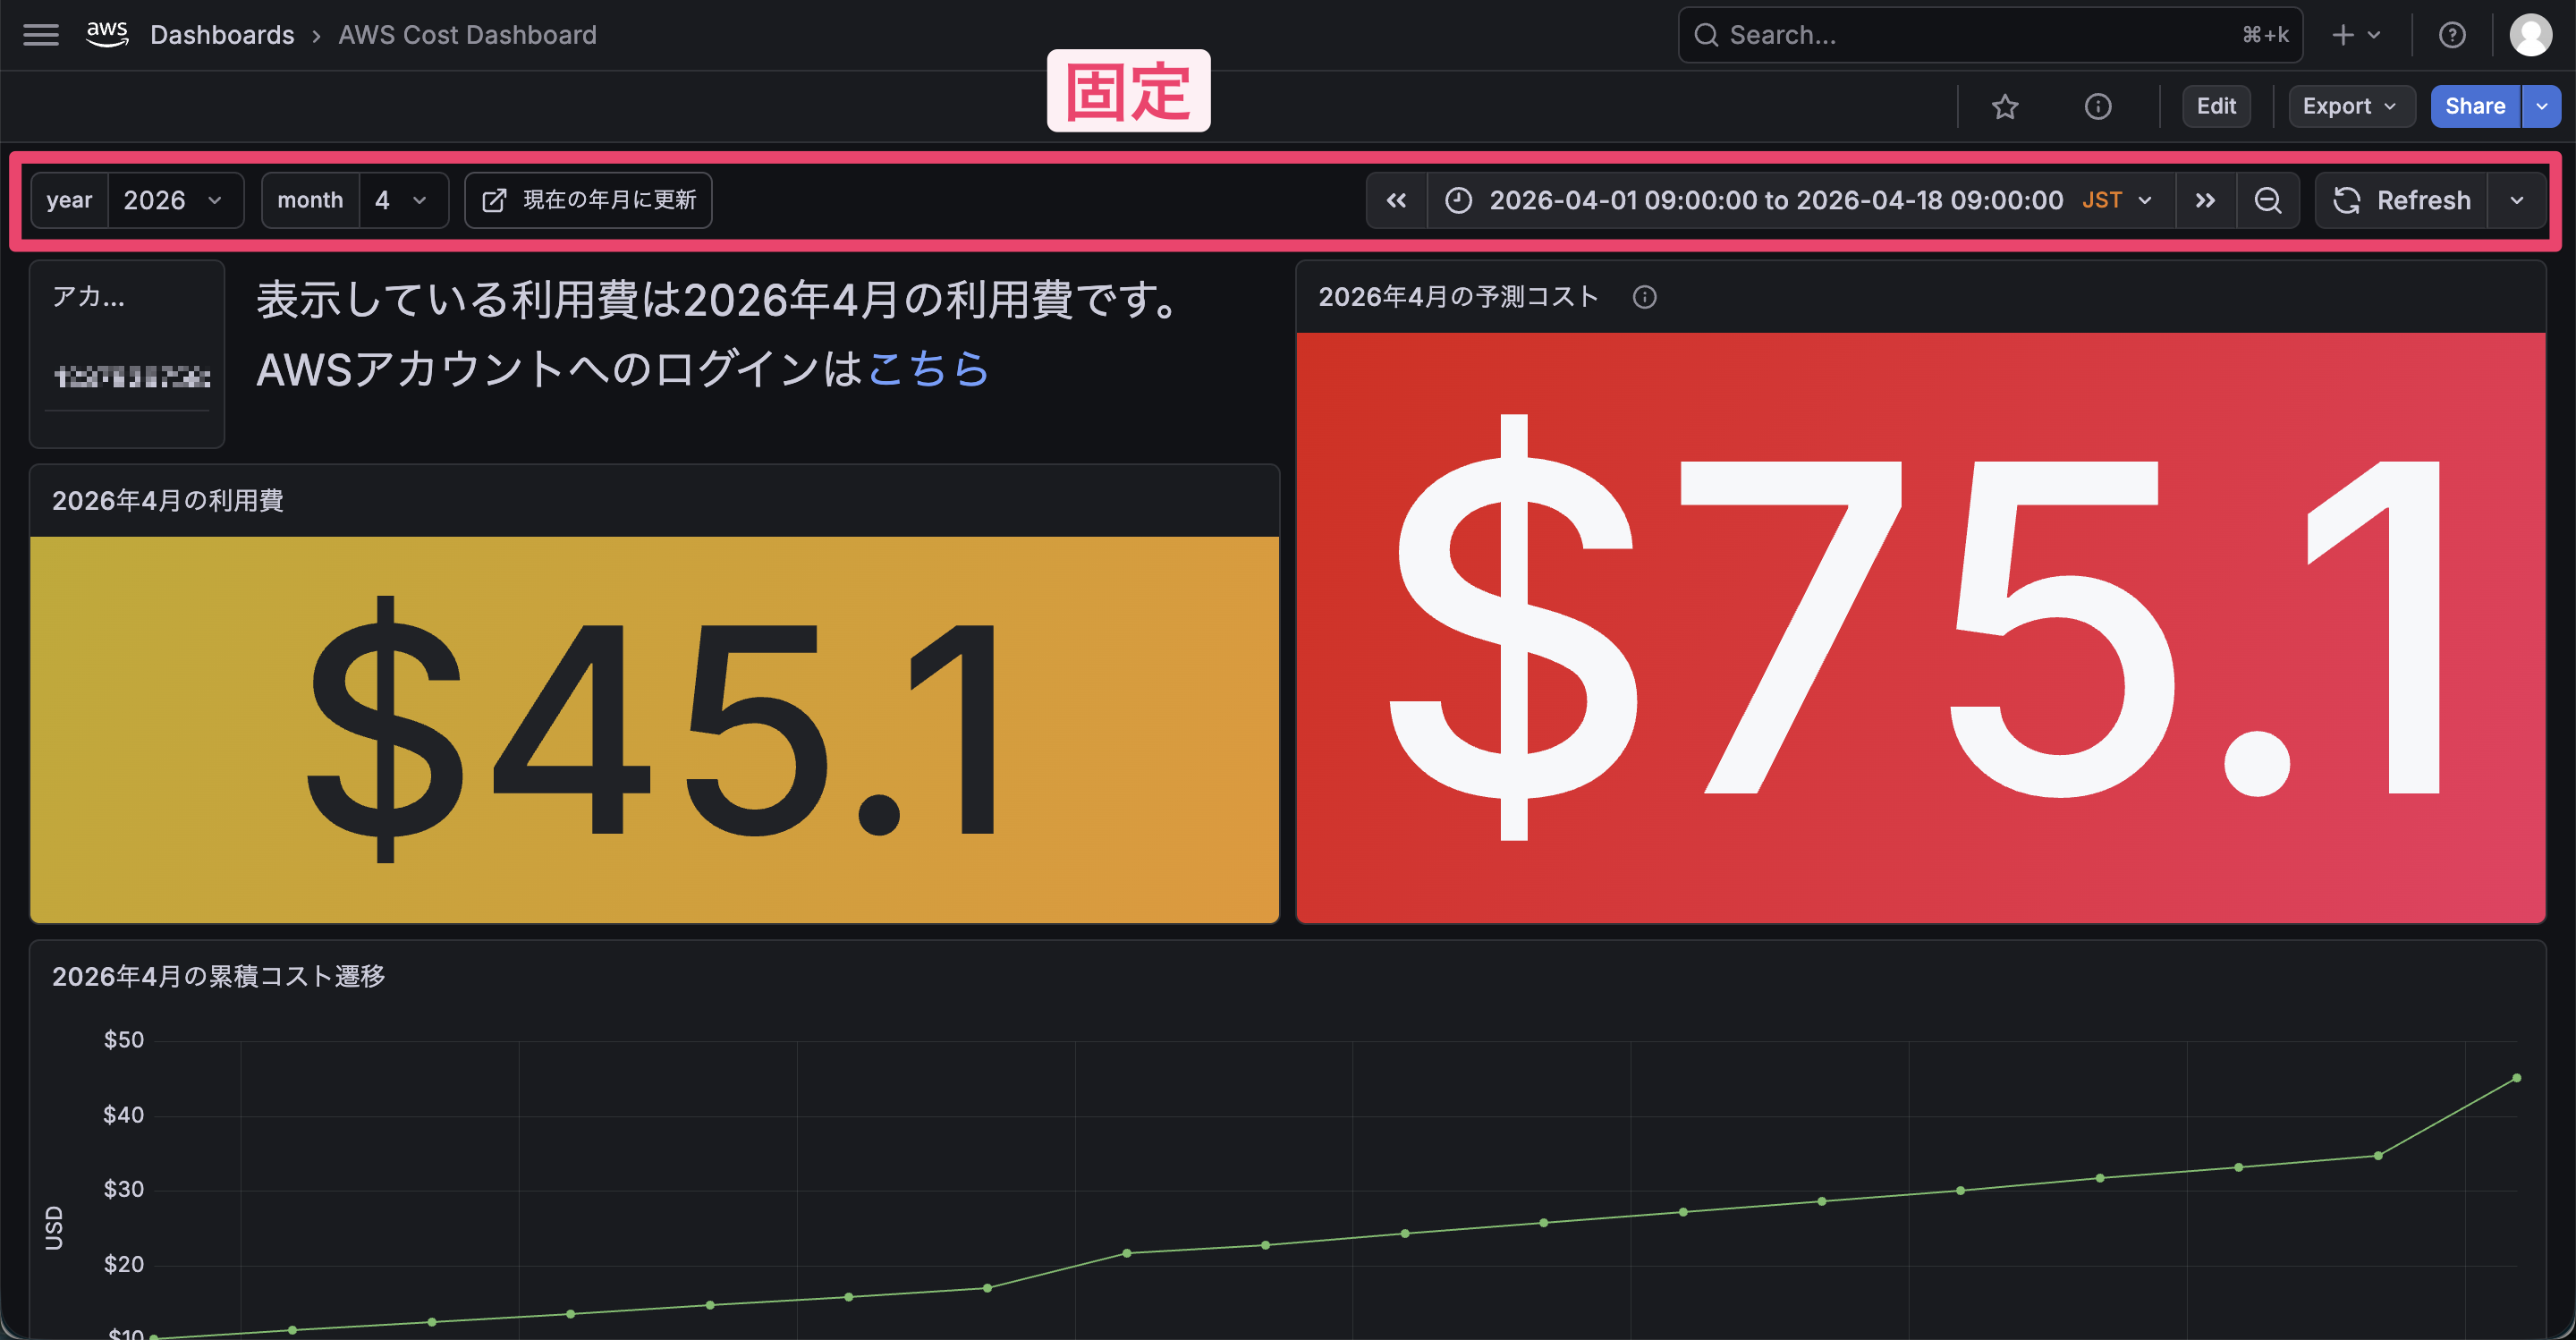
Task: Click the AWS logo icon
Action: [107, 34]
